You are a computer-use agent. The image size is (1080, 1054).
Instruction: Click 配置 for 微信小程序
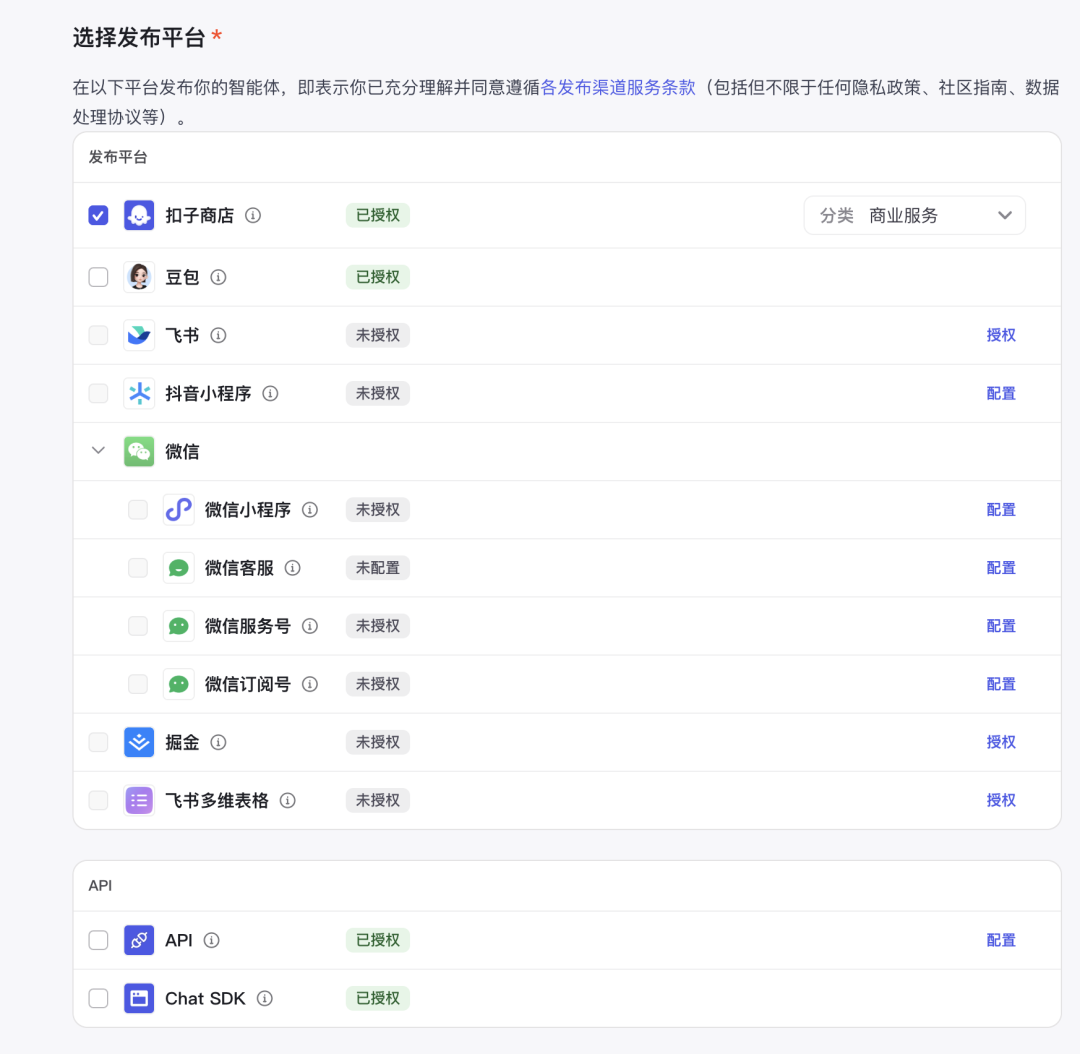tap(1001, 510)
